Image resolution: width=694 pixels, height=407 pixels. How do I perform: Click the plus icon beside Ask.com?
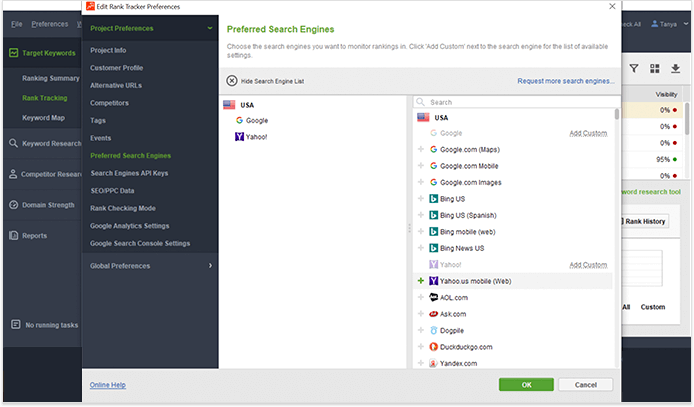coord(421,314)
